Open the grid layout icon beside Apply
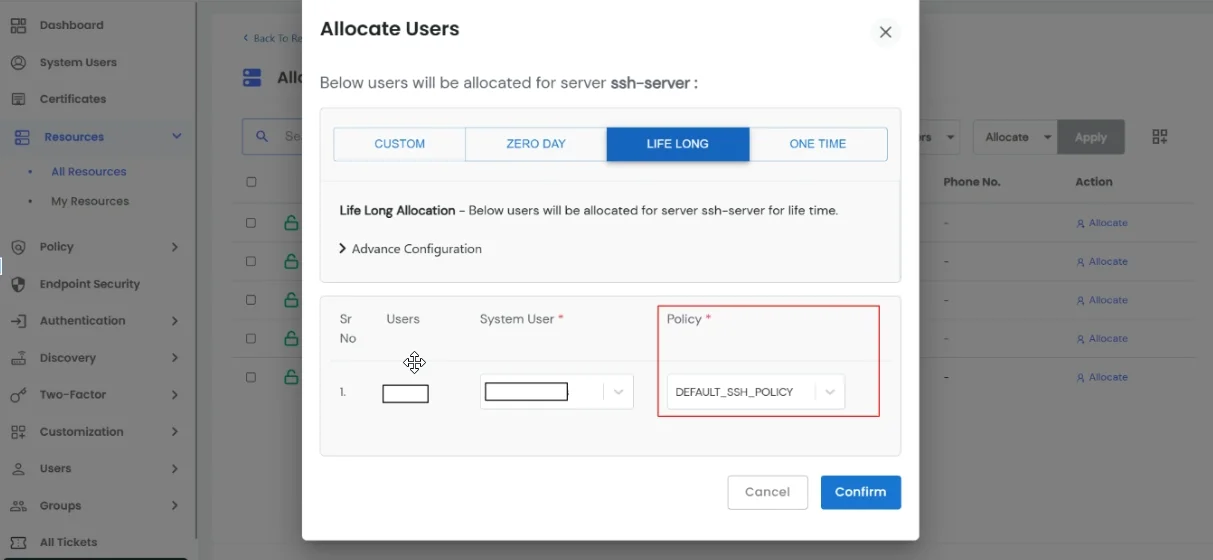The width and height of the screenshot is (1213, 560). click(x=1160, y=137)
